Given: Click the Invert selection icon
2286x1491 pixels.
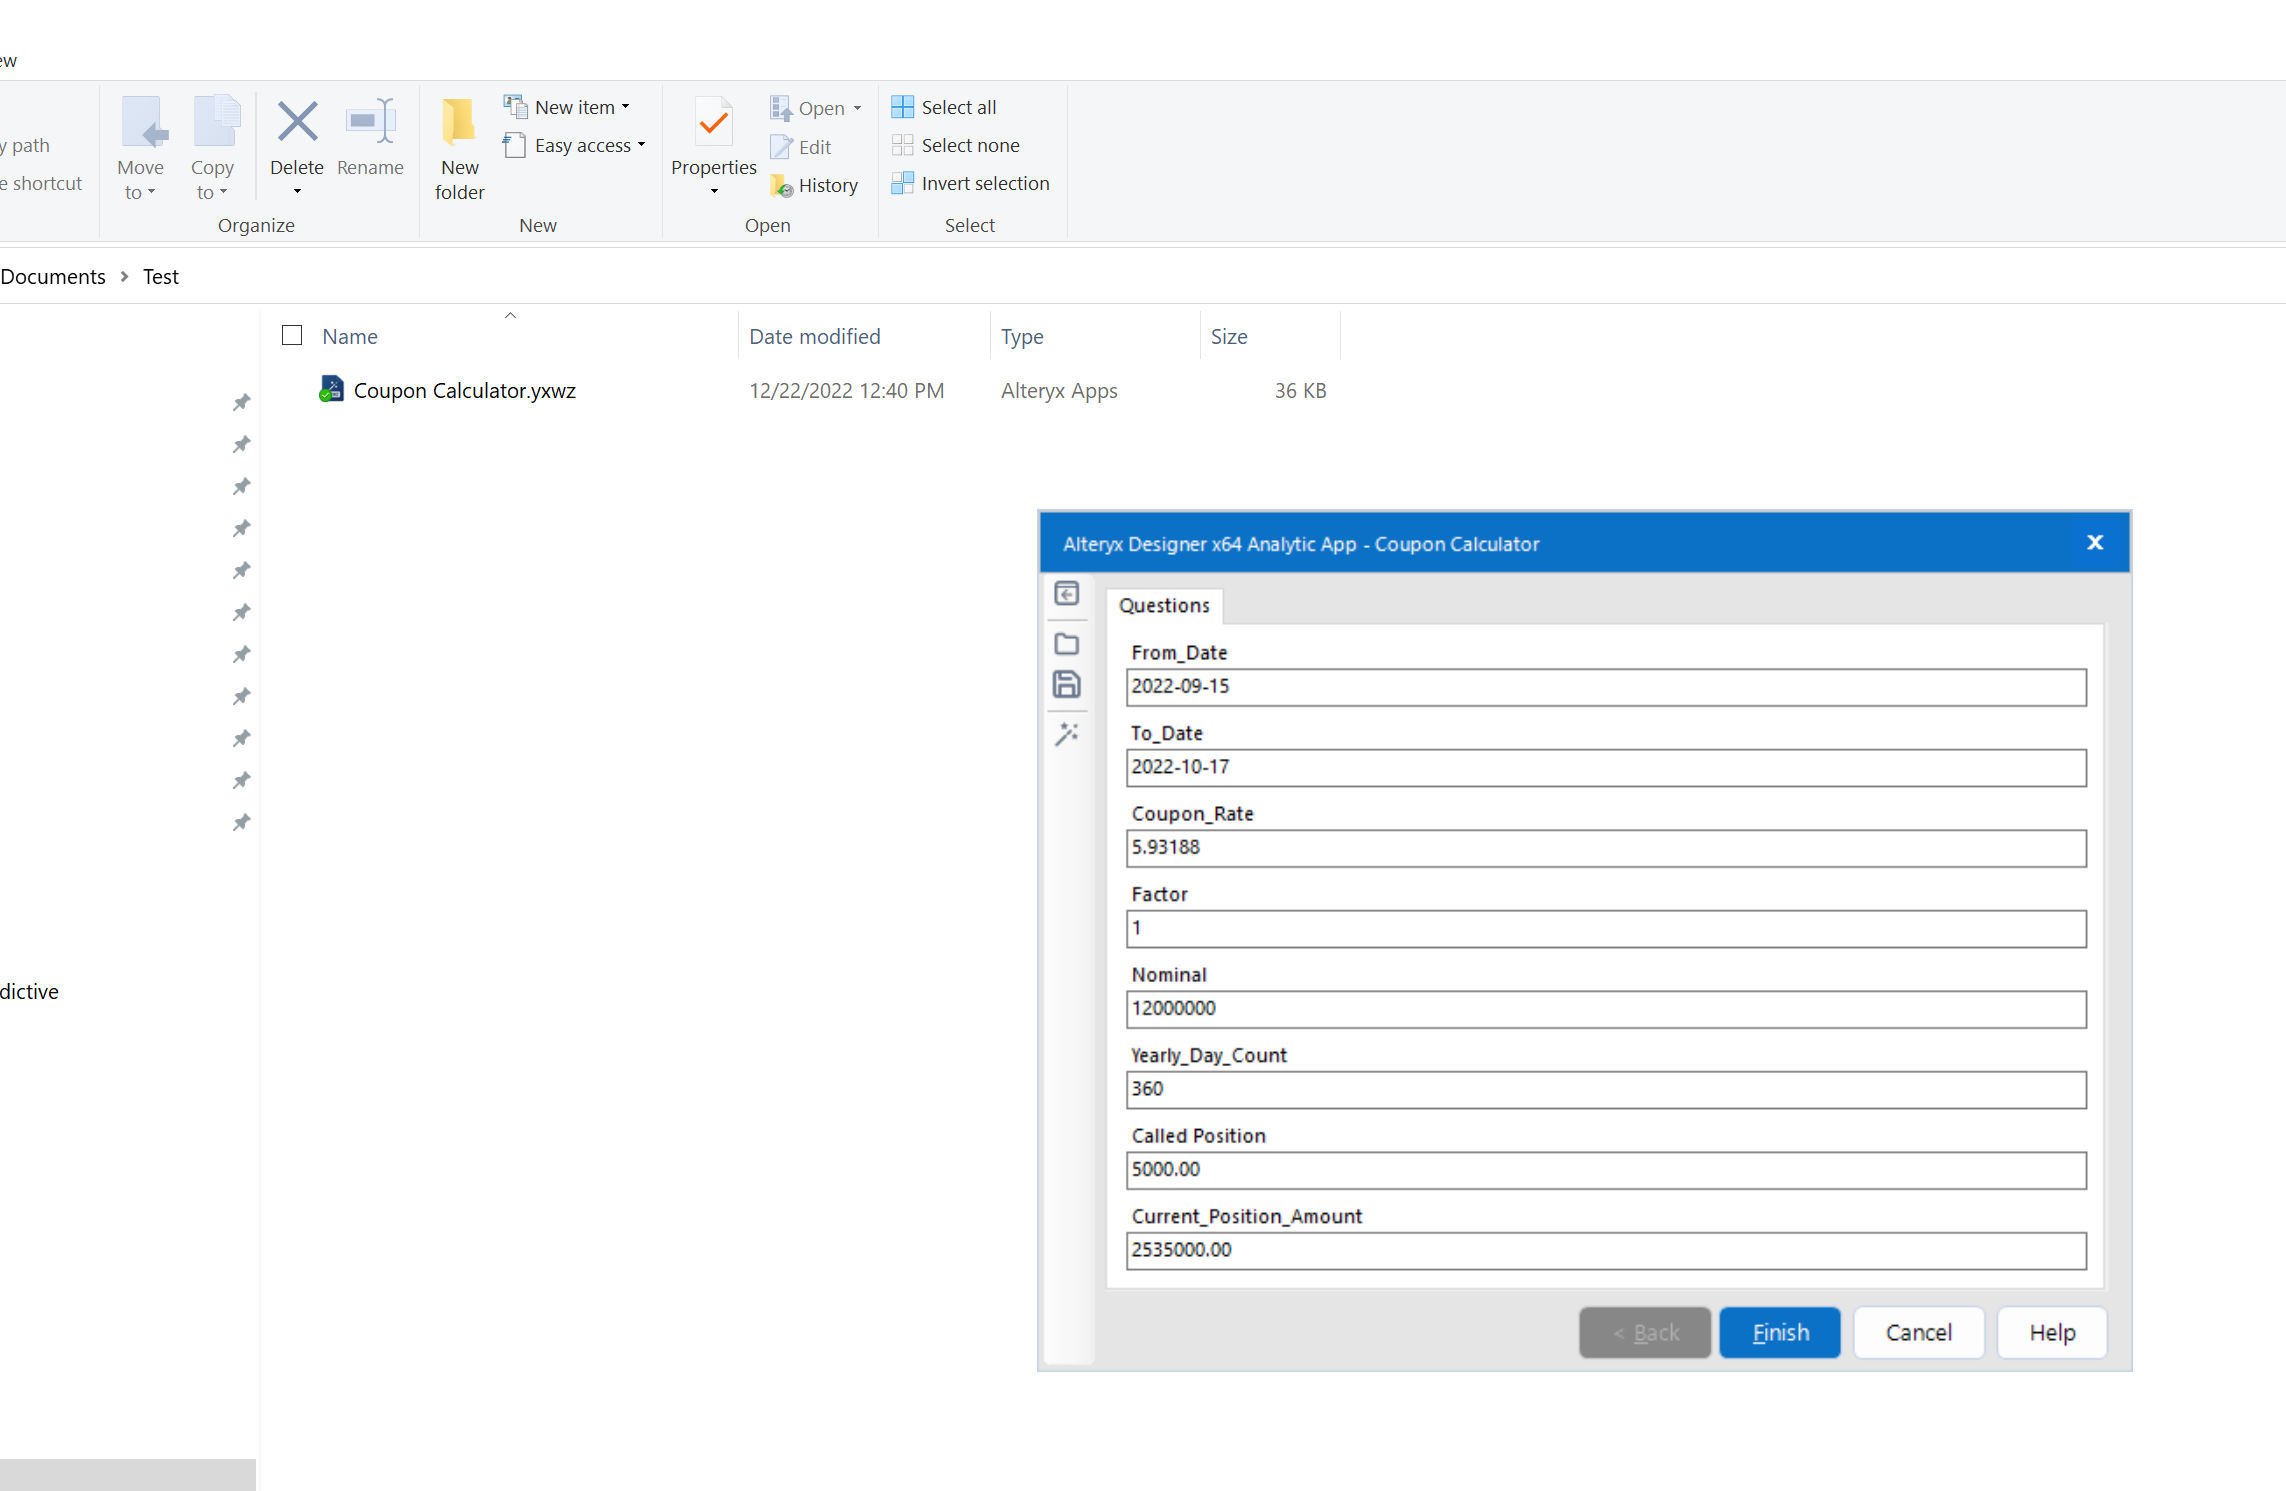Looking at the screenshot, I should [903, 183].
